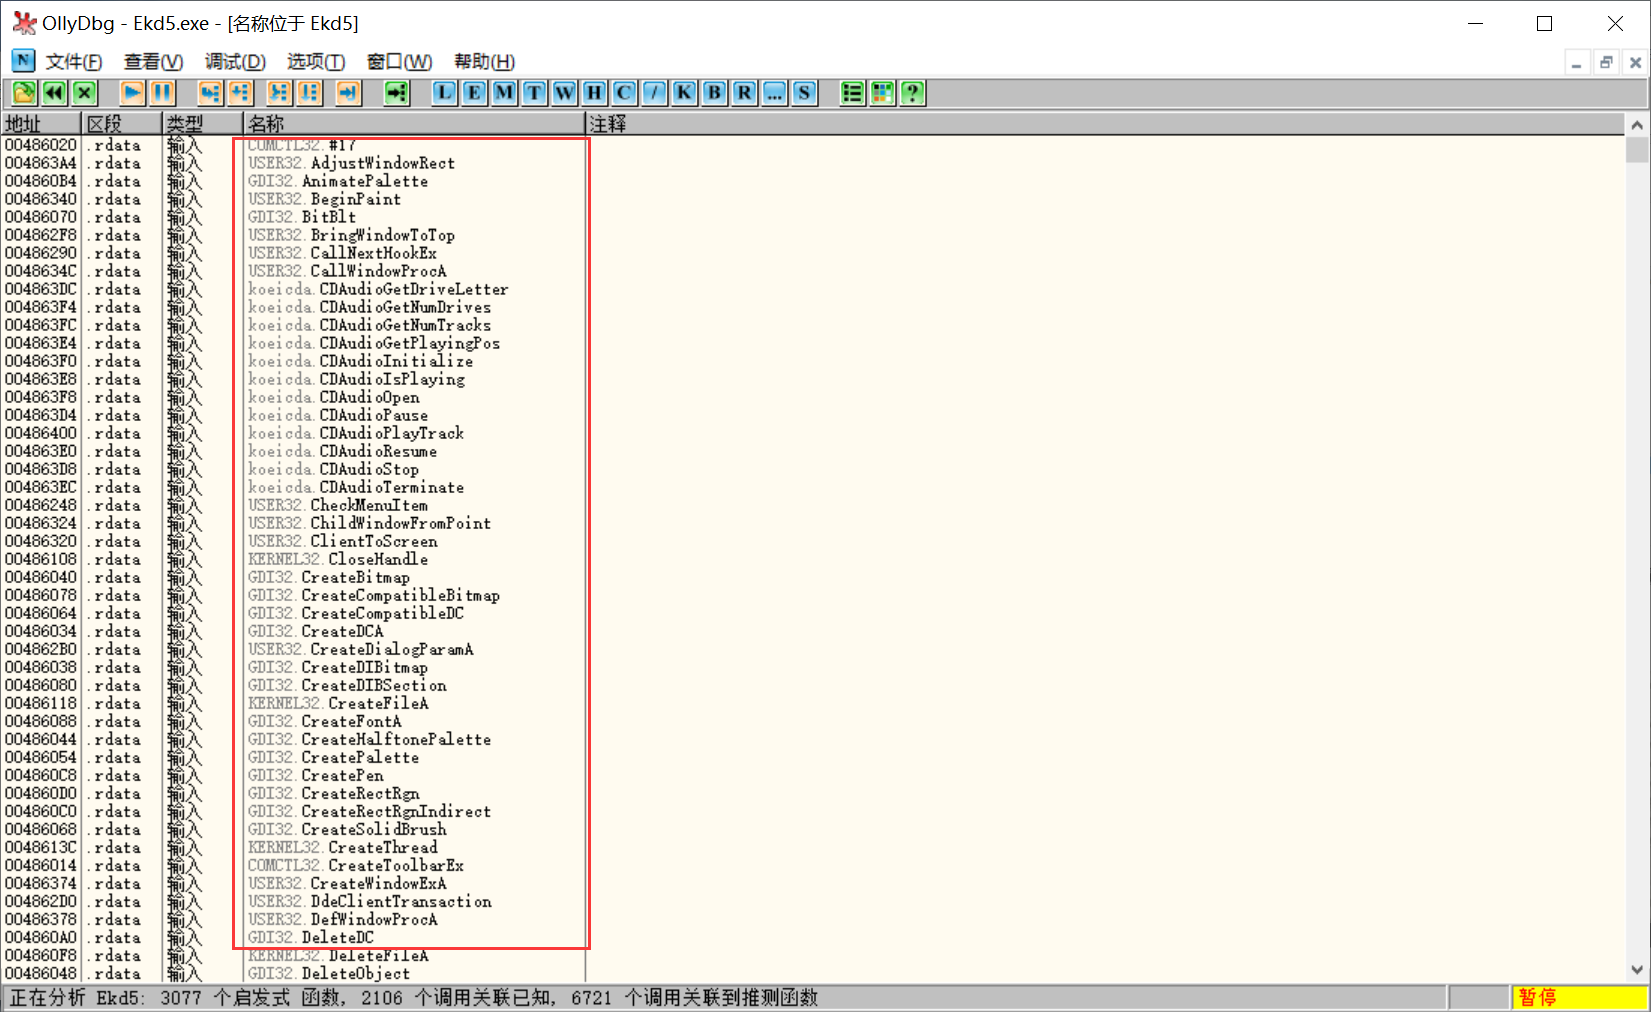Click the colorful appearance grid icon

tap(882, 93)
